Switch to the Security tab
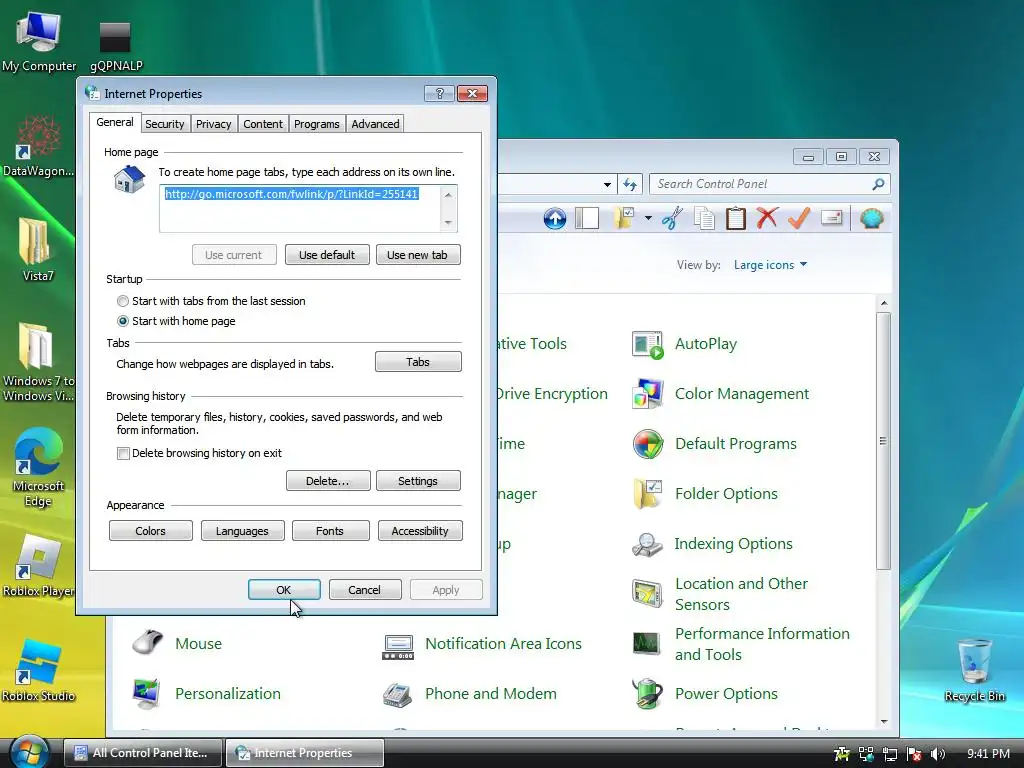This screenshot has width=1024, height=768. click(165, 124)
